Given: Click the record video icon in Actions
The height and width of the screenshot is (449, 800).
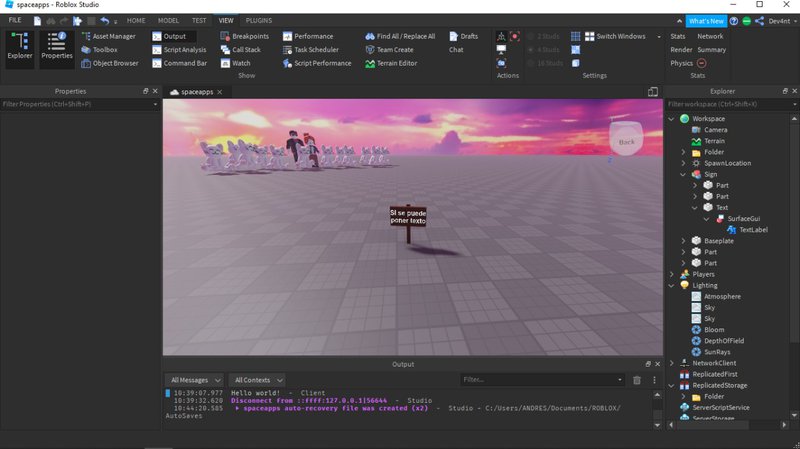Looking at the screenshot, I should coord(515,36).
